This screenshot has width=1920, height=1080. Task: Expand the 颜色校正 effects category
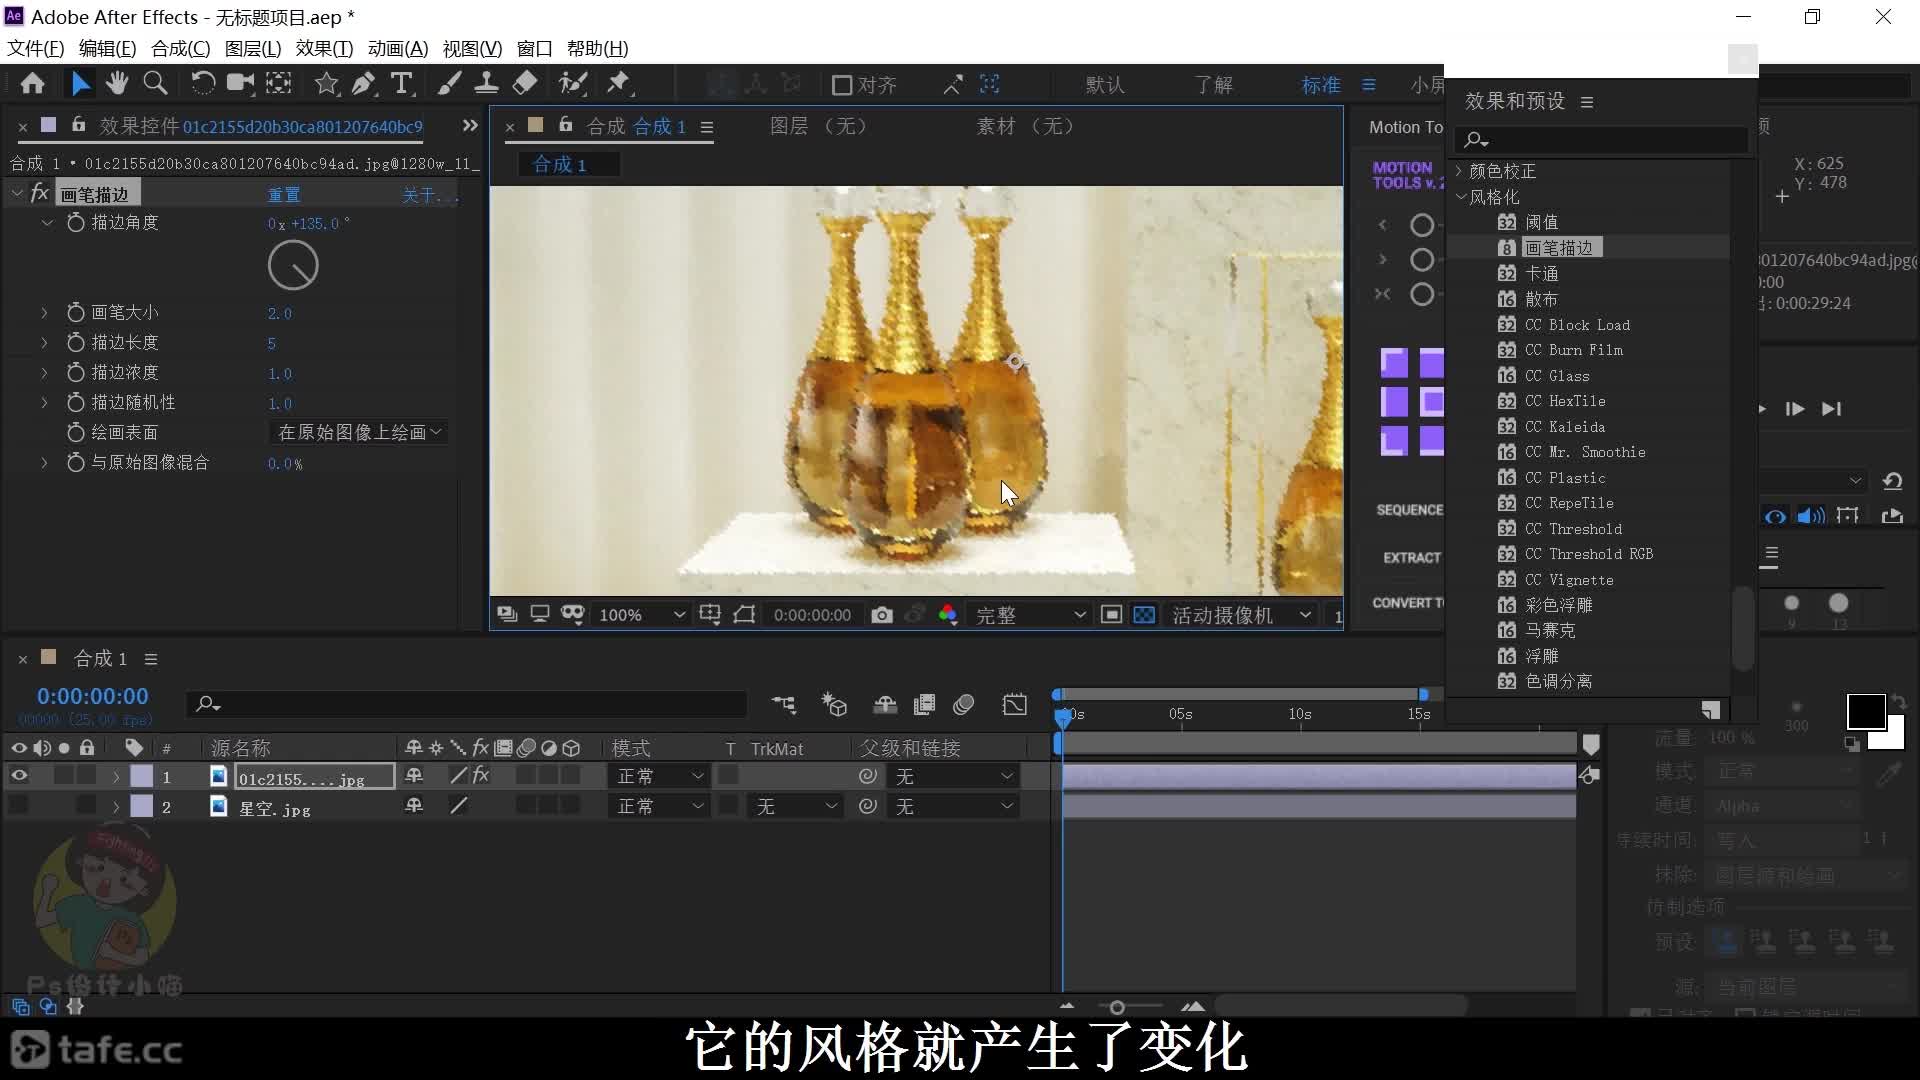1460,171
